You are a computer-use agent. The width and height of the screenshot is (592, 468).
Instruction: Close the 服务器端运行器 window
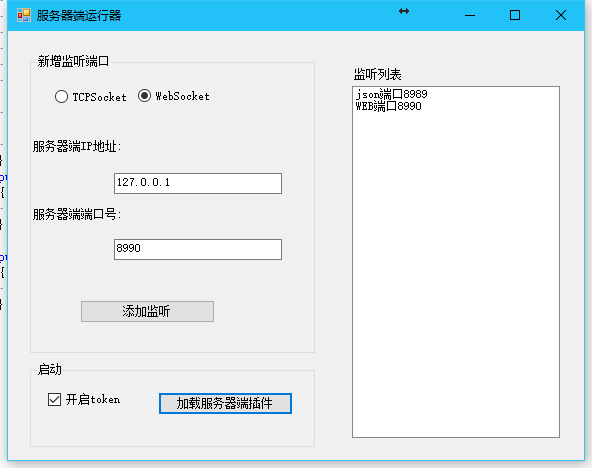(x=561, y=15)
